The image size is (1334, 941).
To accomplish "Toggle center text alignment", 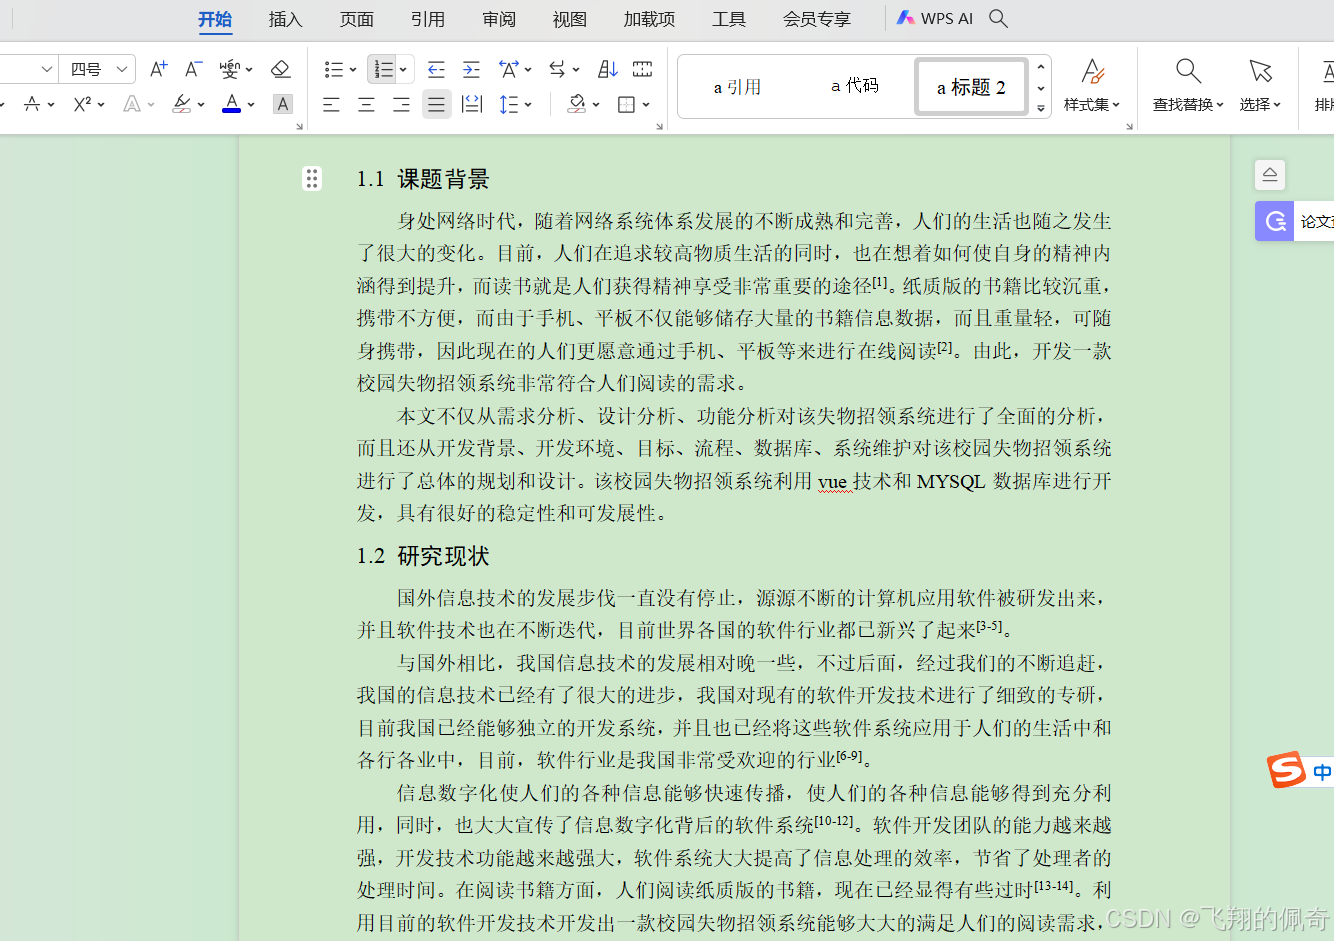I will 366,103.
